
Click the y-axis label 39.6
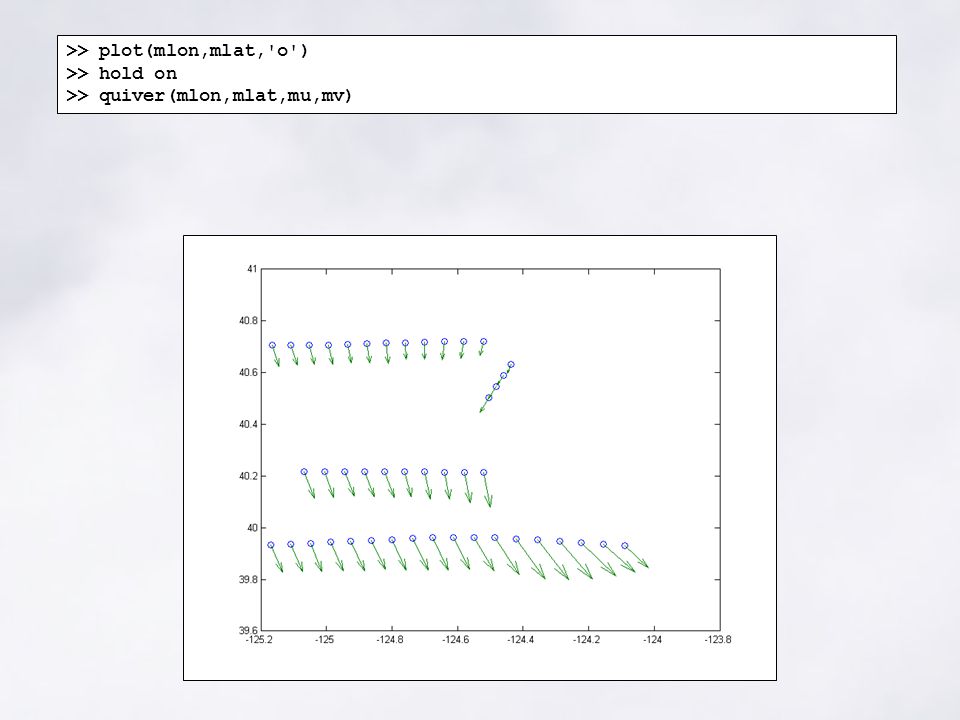[x=249, y=631]
